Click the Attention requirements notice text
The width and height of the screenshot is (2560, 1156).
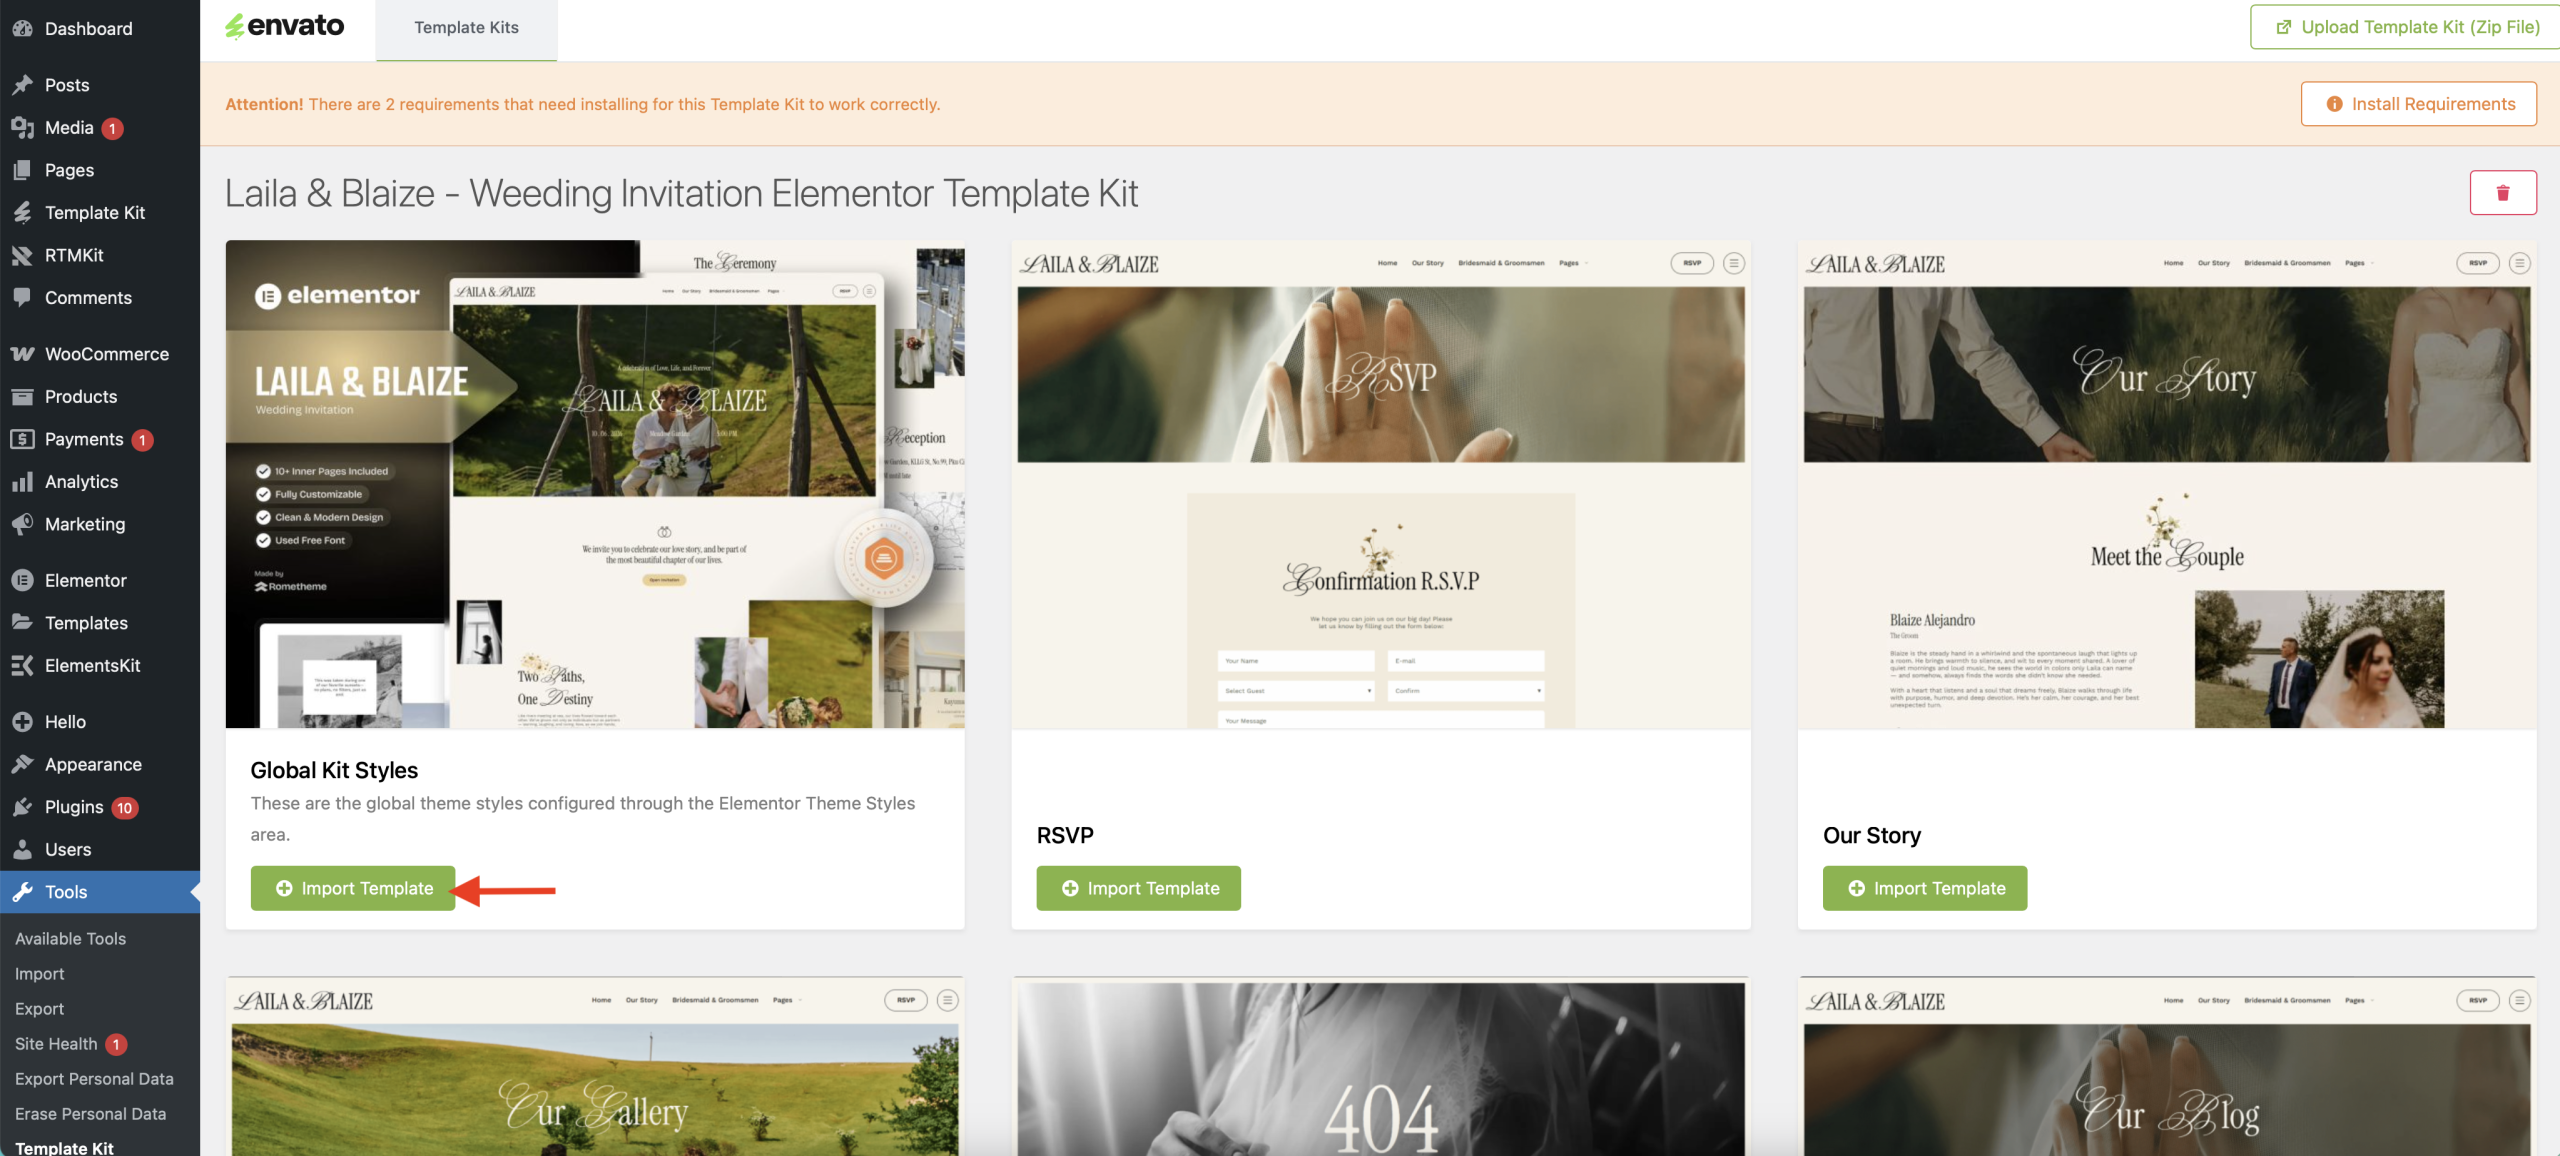[582, 104]
